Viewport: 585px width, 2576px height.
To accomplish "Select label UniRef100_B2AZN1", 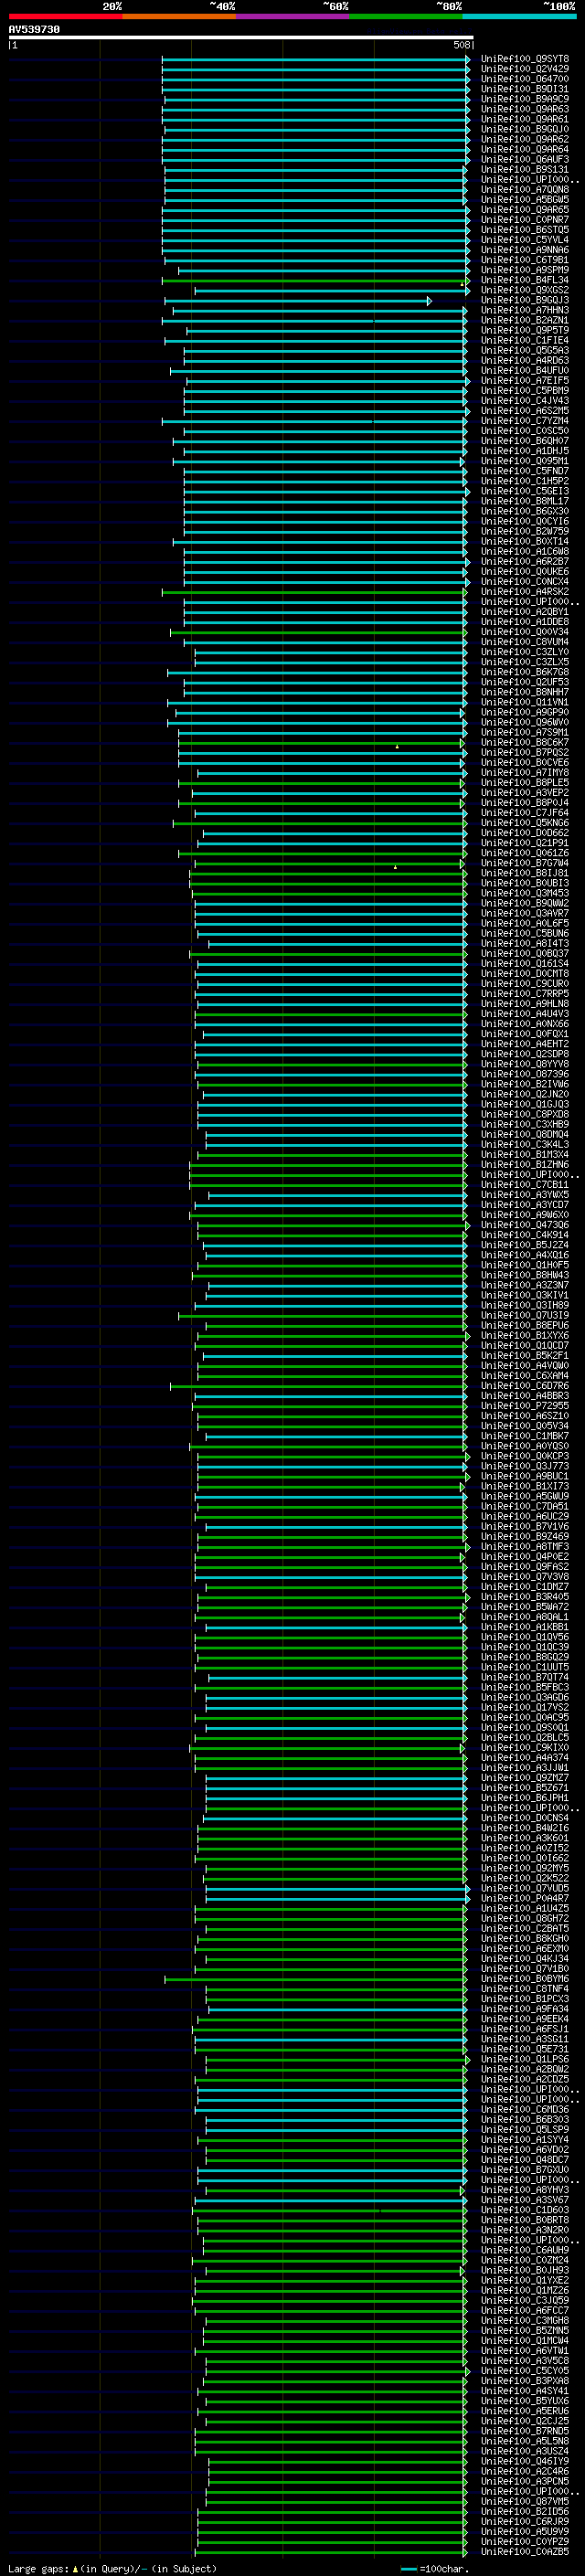I will [x=525, y=321].
